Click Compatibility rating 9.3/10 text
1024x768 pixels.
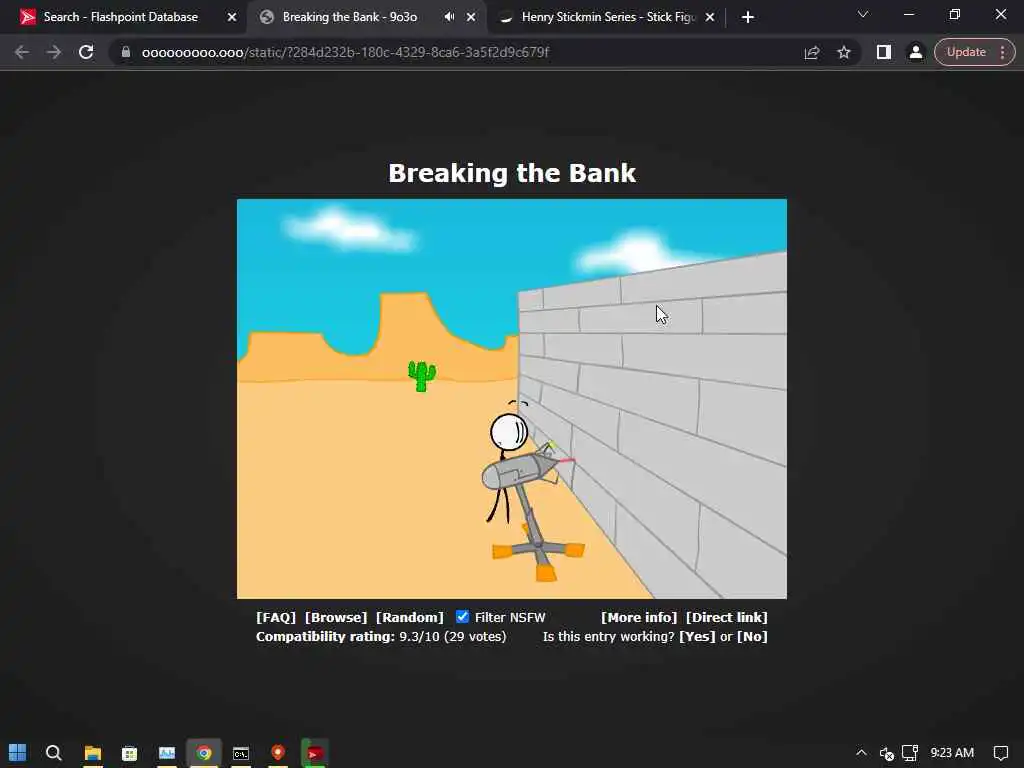point(381,636)
